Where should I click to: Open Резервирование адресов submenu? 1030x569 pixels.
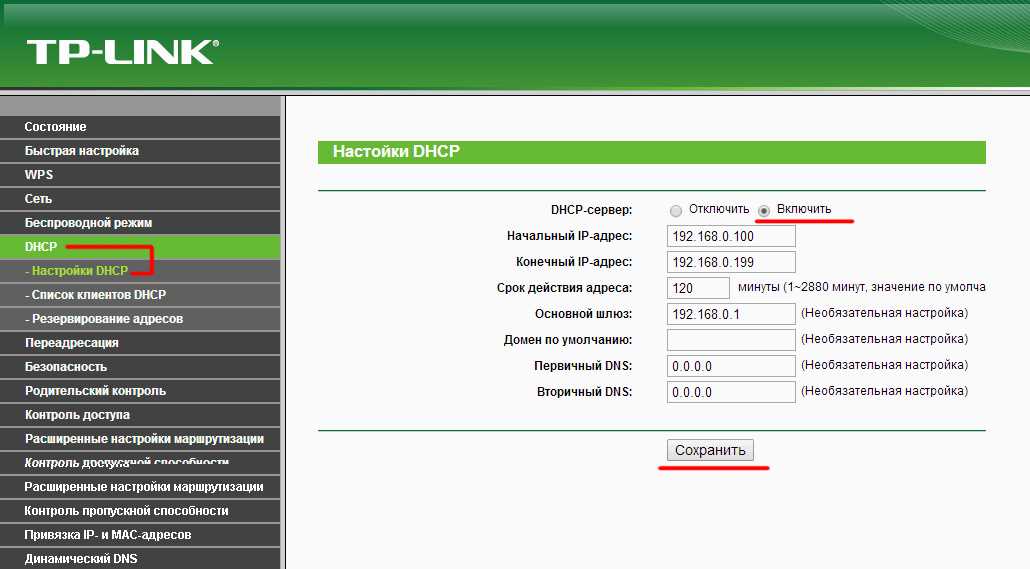pyautogui.click(x=106, y=319)
